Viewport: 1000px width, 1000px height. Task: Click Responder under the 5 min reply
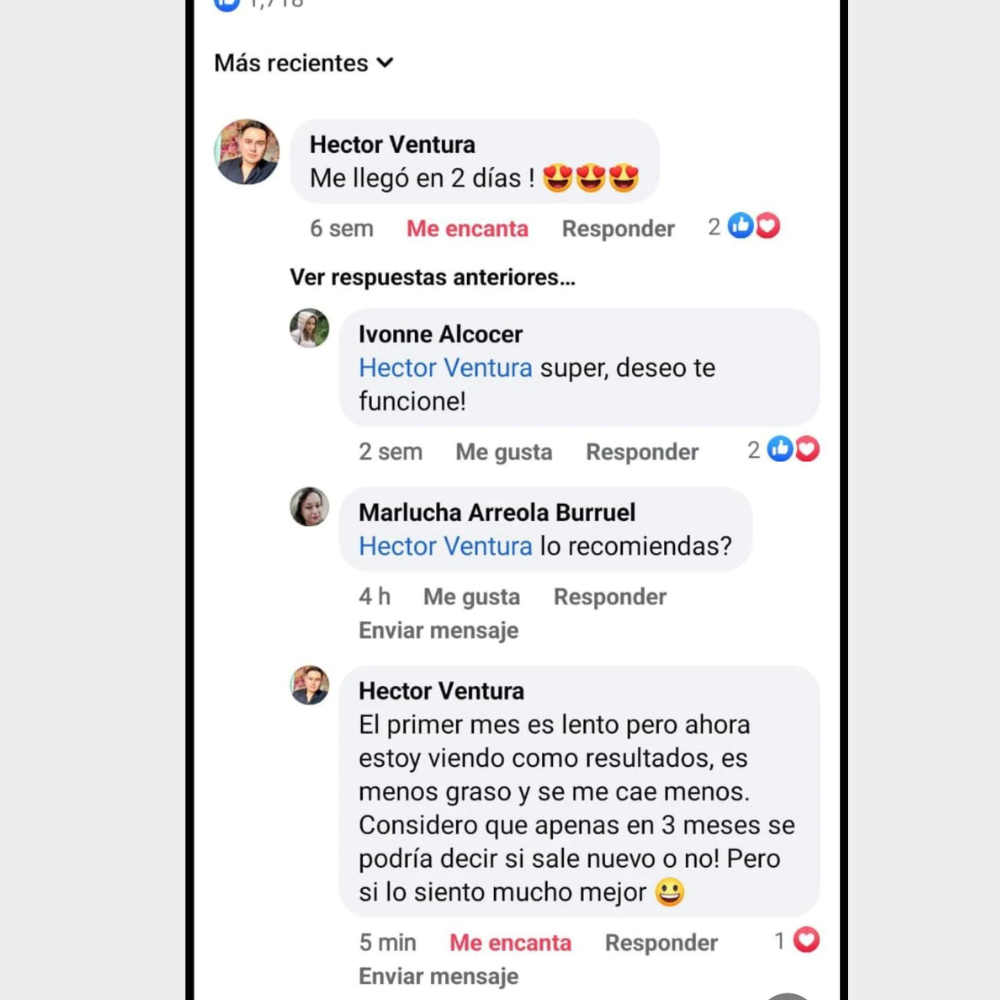click(x=661, y=943)
